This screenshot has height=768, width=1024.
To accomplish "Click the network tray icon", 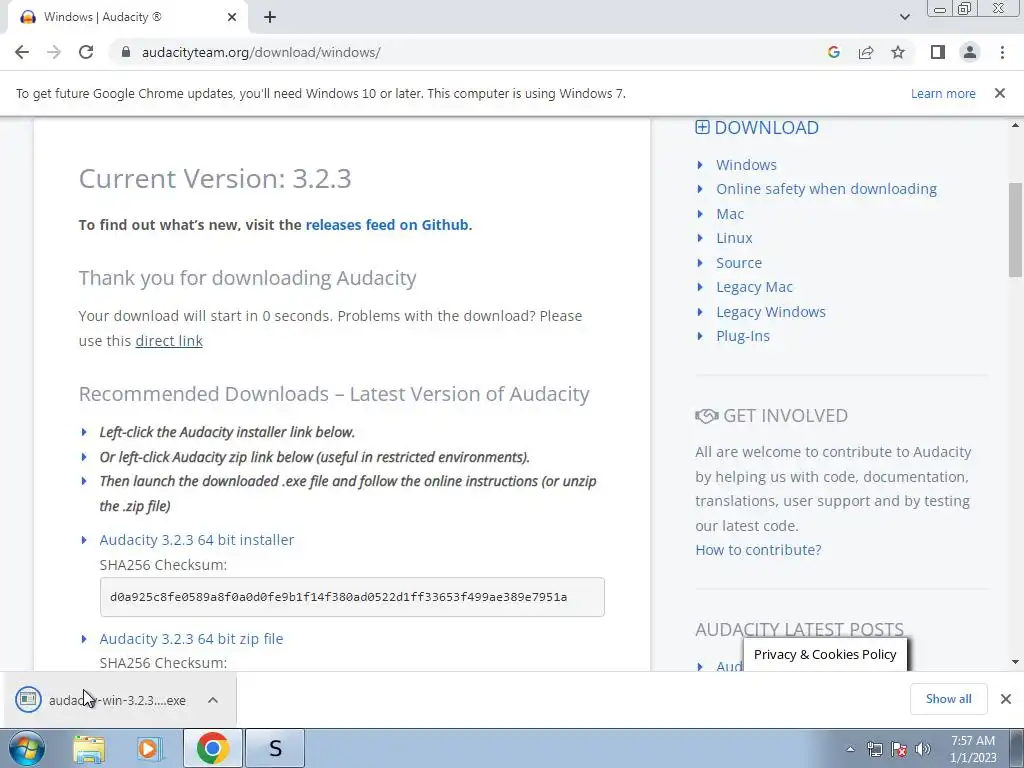I will pos(874,749).
